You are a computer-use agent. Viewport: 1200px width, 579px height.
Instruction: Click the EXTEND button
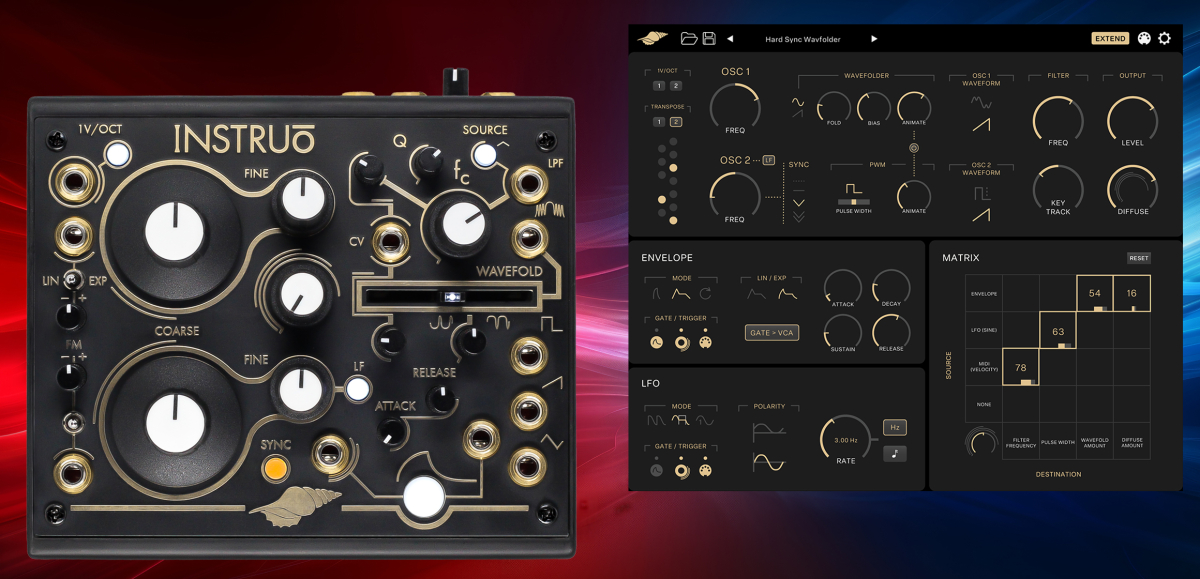[1110, 38]
